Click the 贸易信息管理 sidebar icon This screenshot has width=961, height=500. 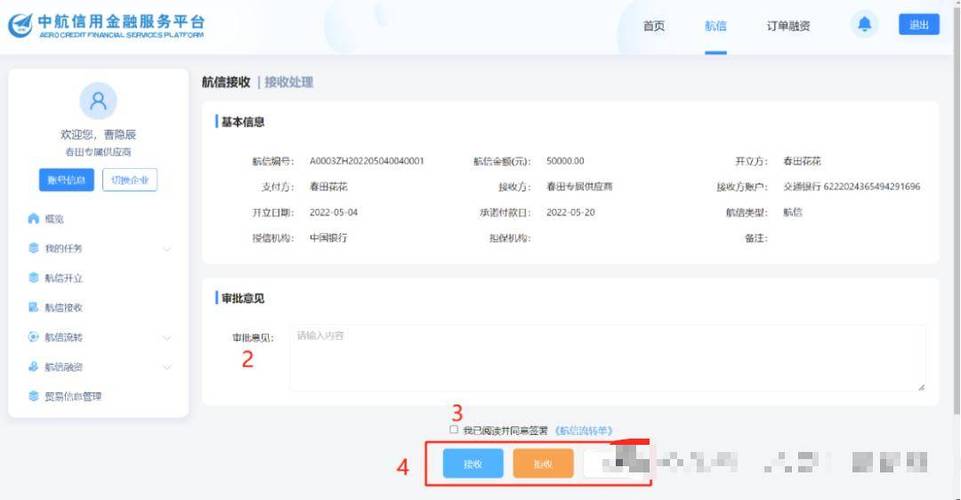pos(33,396)
